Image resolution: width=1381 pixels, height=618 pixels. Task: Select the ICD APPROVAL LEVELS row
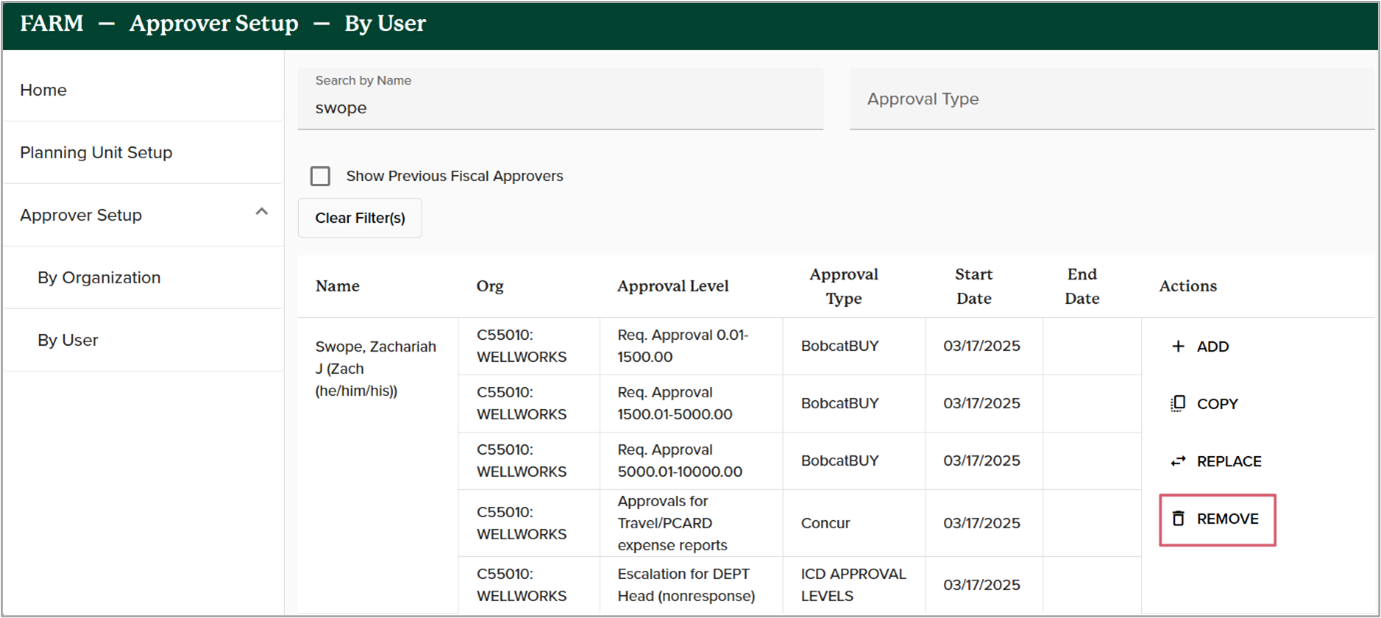point(853,585)
